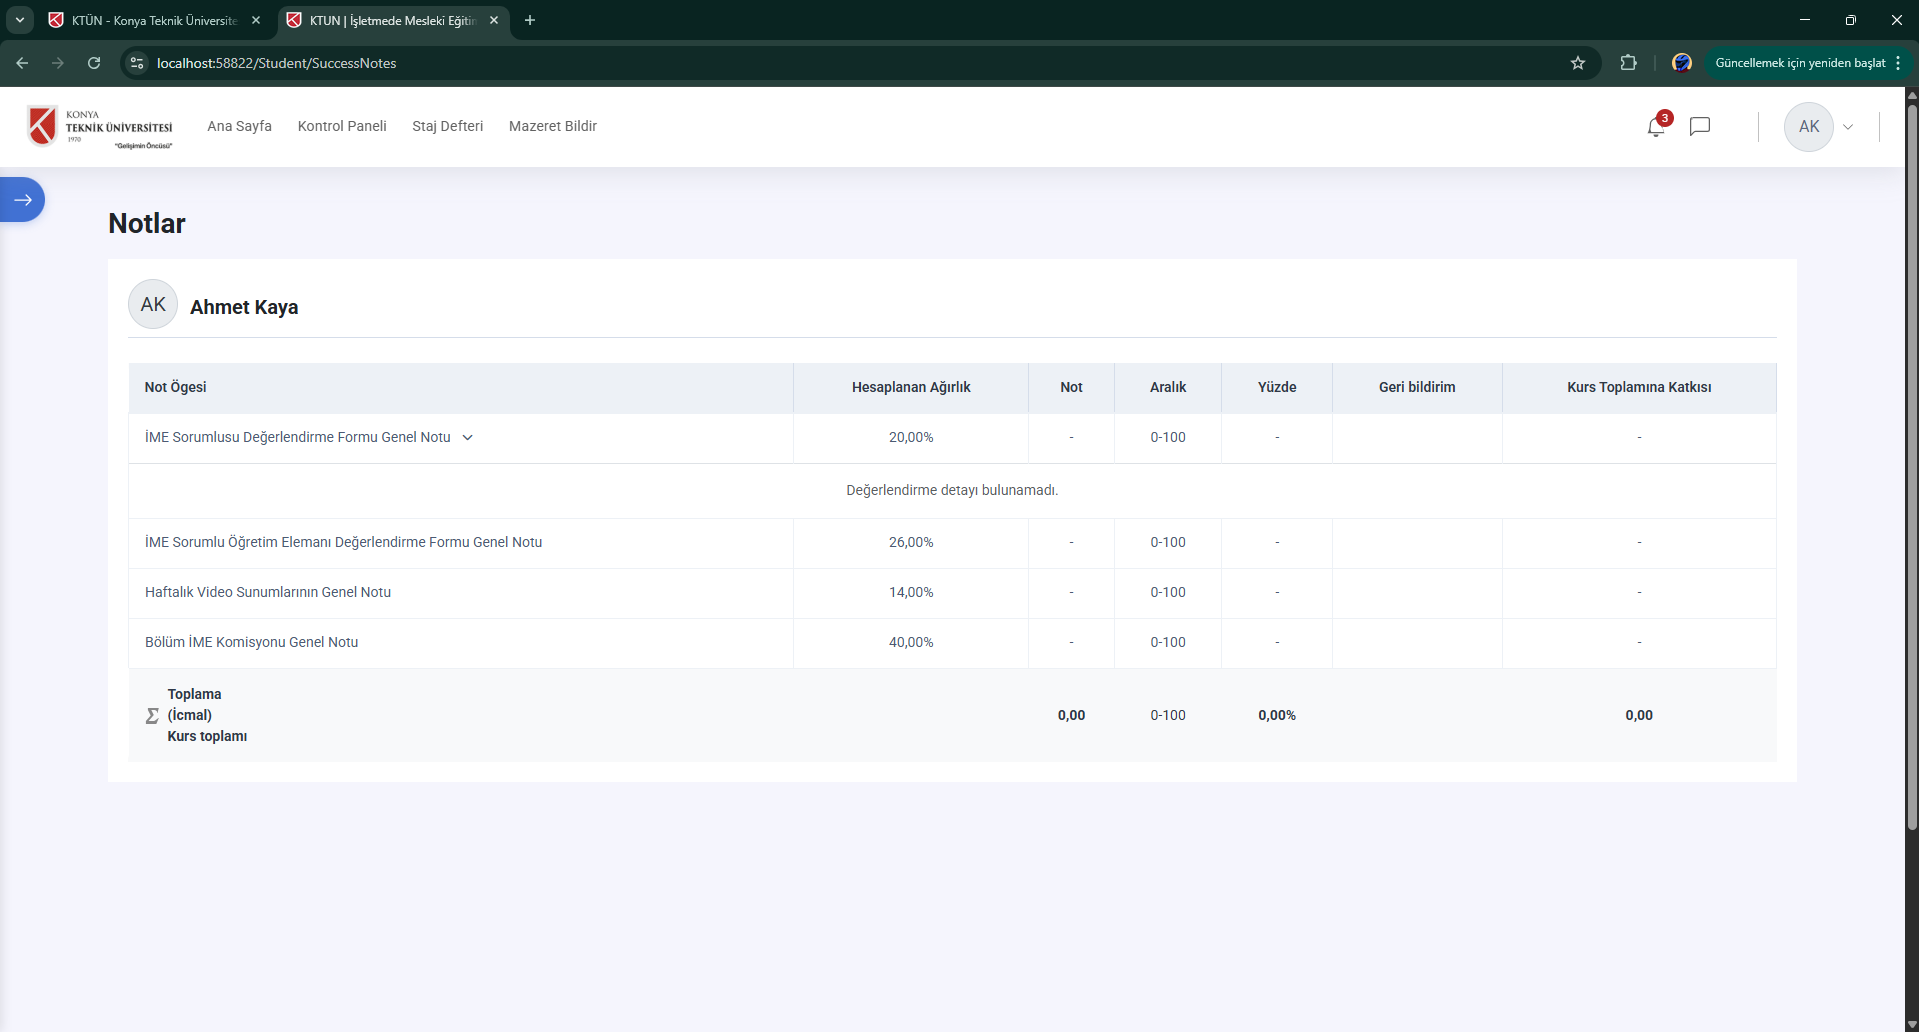Open the Kontrol Paneli menu item
The width and height of the screenshot is (1919, 1032).
coord(342,126)
